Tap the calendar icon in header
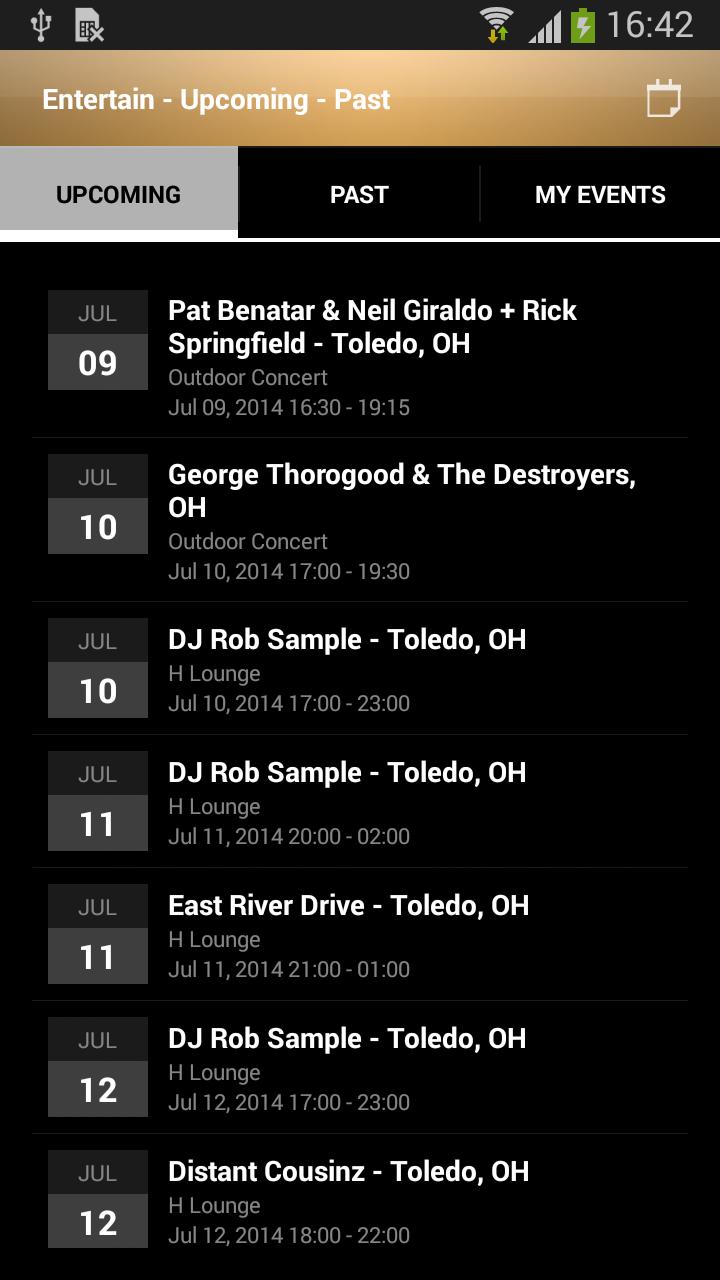 [x=663, y=99]
